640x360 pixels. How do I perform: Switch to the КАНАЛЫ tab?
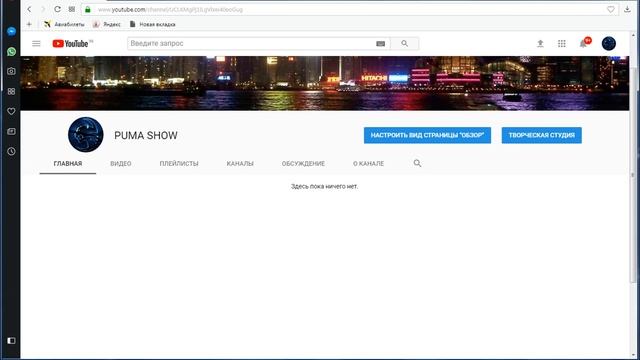coord(240,164)
